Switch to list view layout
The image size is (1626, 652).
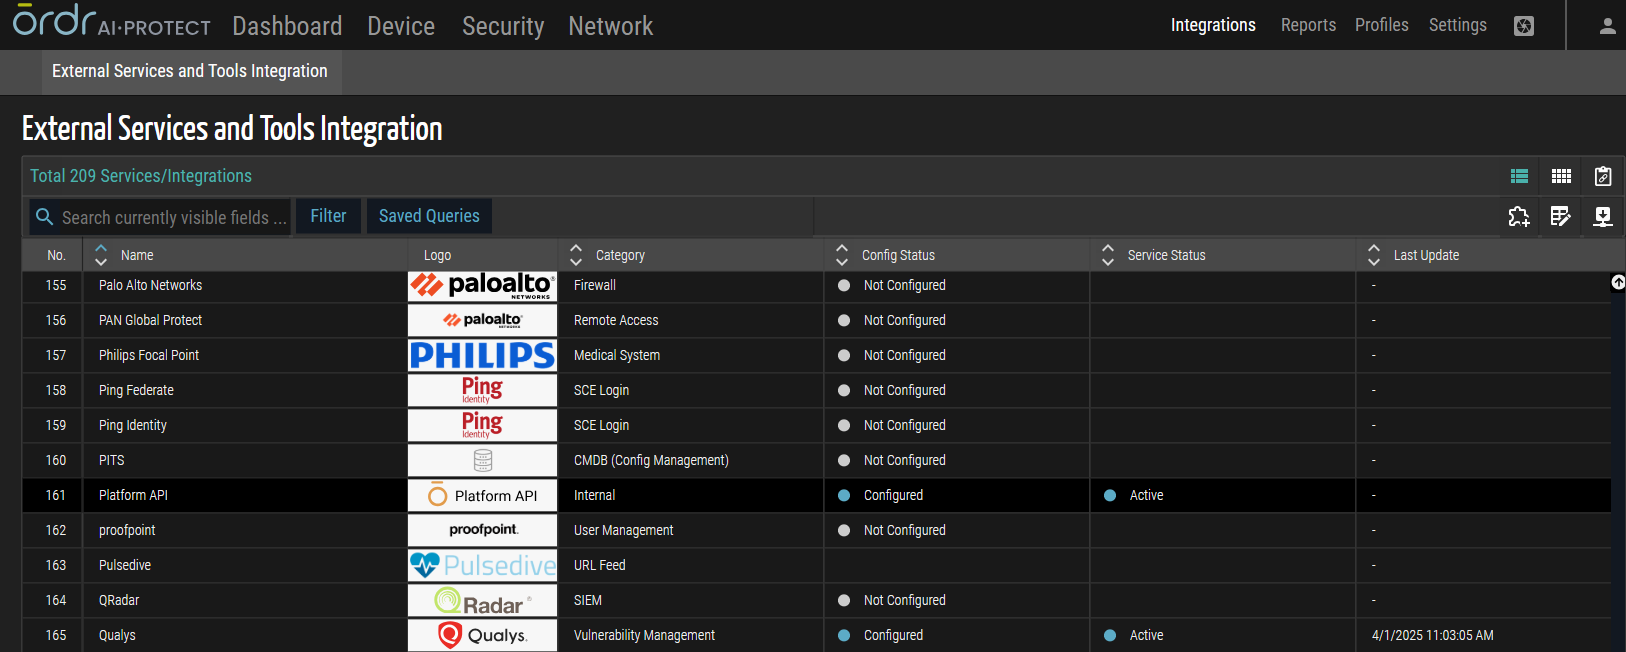click(1519, 176)
